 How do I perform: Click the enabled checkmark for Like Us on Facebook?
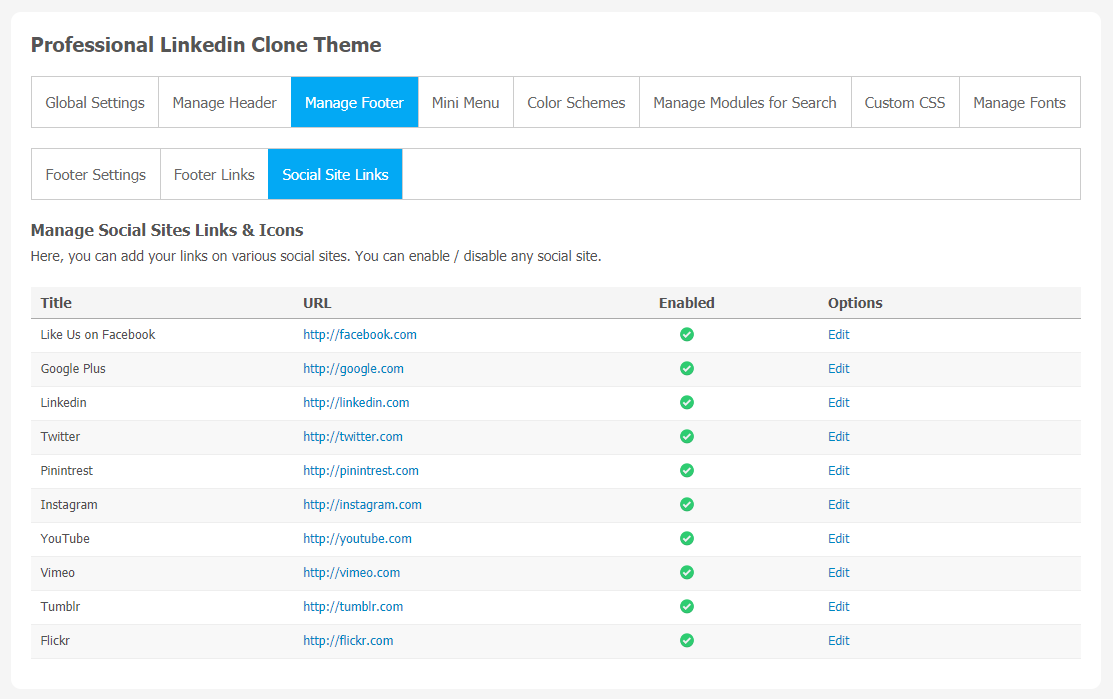(686, 334)
